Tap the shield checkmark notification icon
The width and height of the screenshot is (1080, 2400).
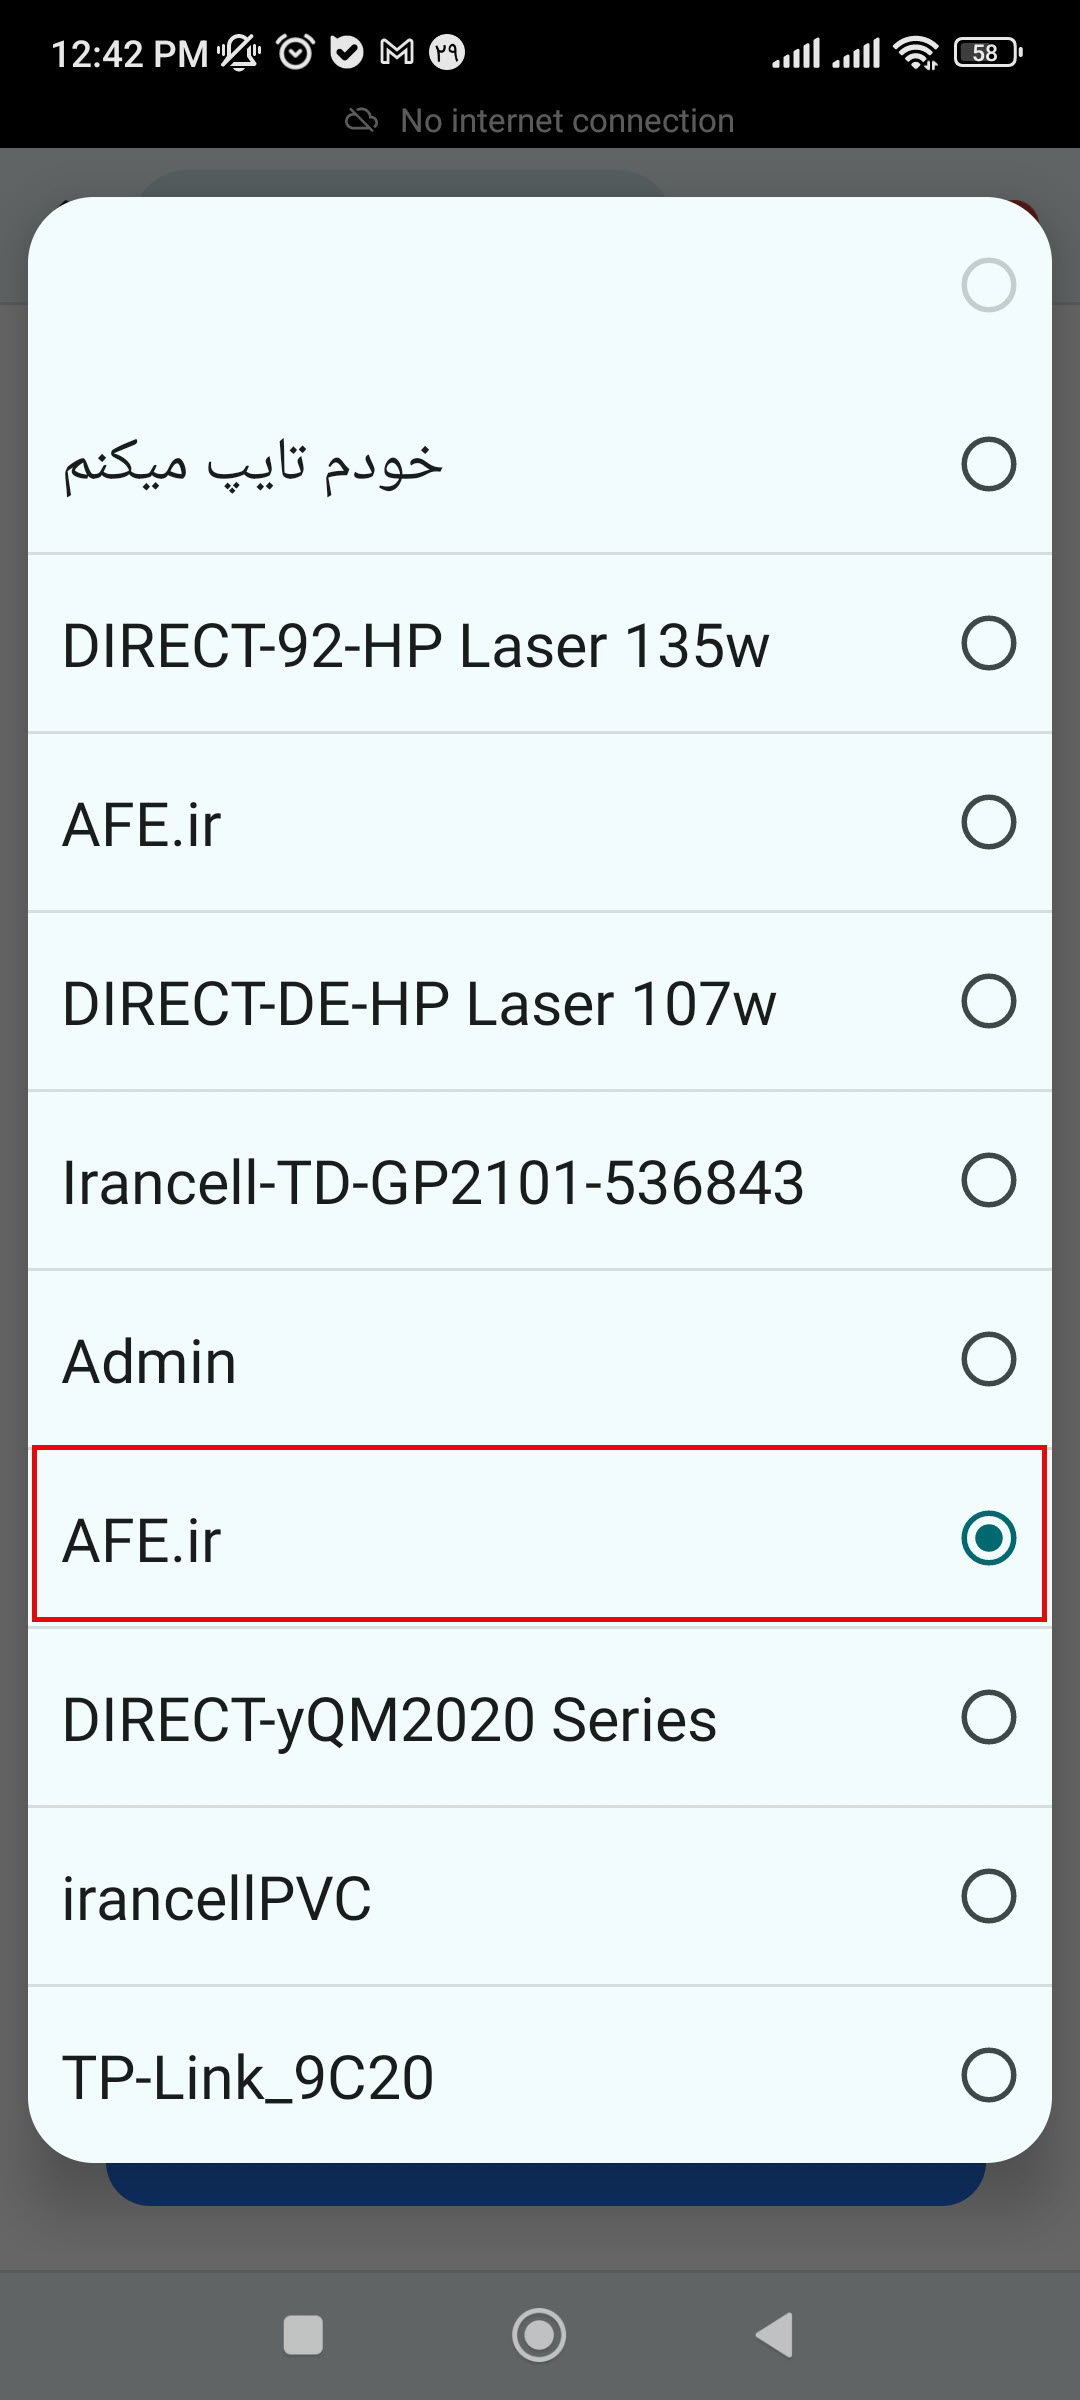347,51
